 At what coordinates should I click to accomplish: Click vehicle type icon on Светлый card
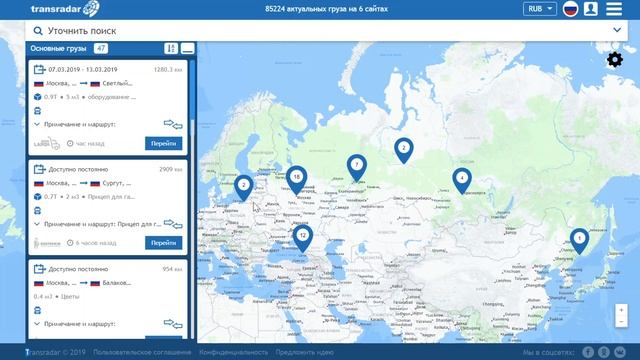click(38, 111)
